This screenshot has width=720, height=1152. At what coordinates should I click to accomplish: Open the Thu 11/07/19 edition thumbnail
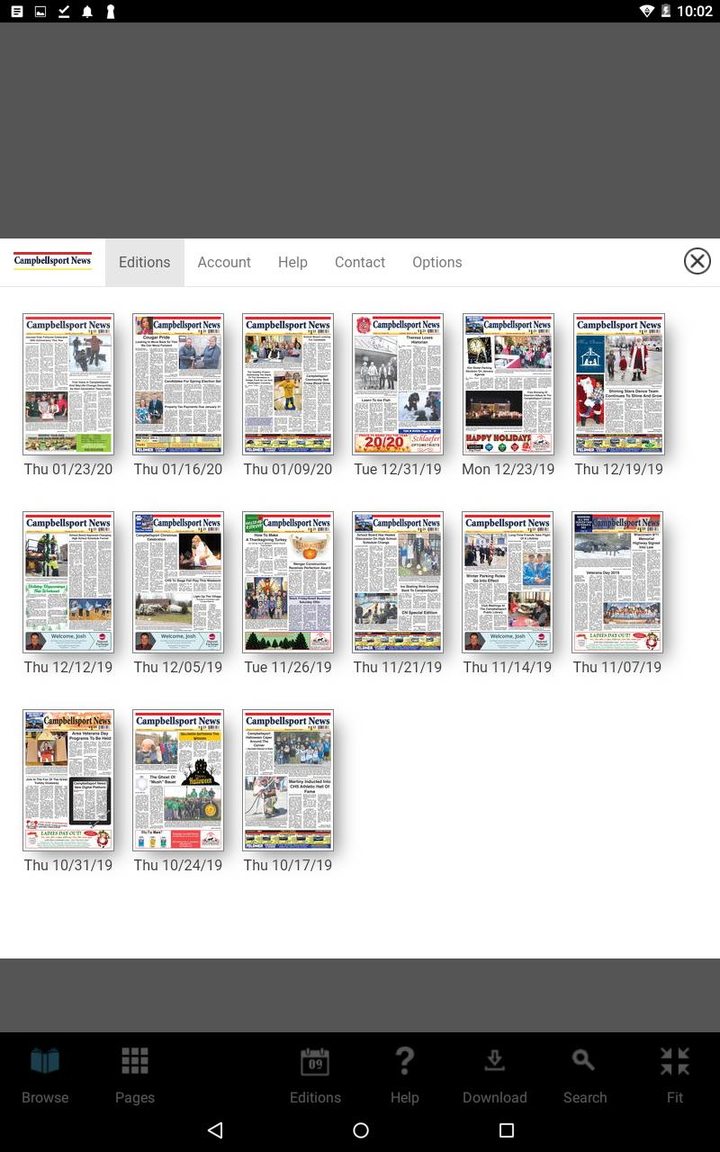(617, 583)
